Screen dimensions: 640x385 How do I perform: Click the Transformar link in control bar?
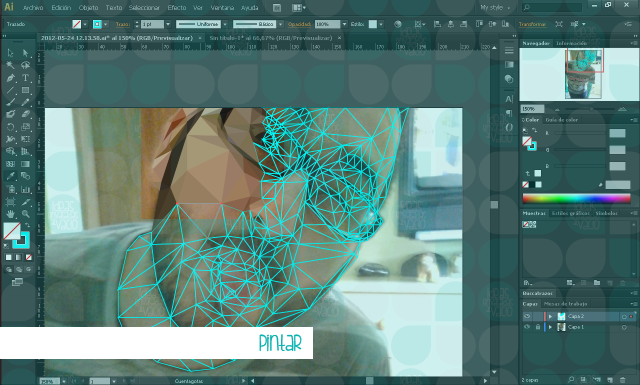[532, 24]
